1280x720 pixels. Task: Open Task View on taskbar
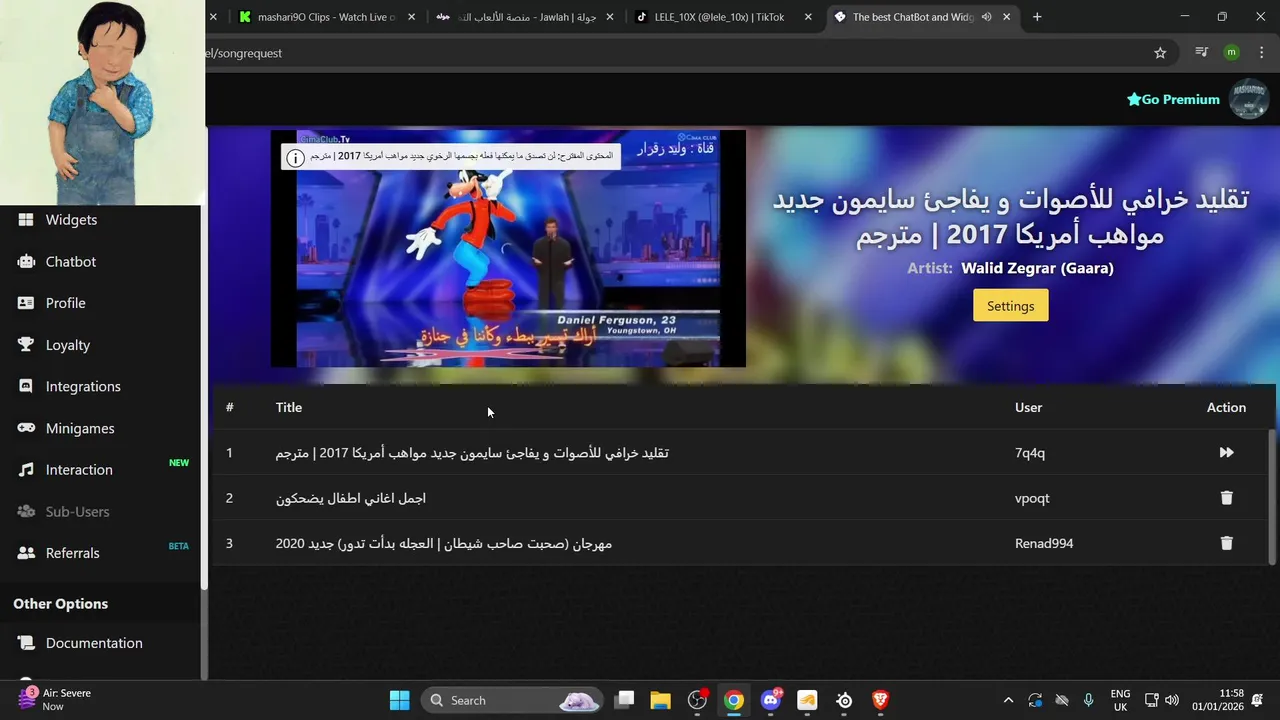624,700
